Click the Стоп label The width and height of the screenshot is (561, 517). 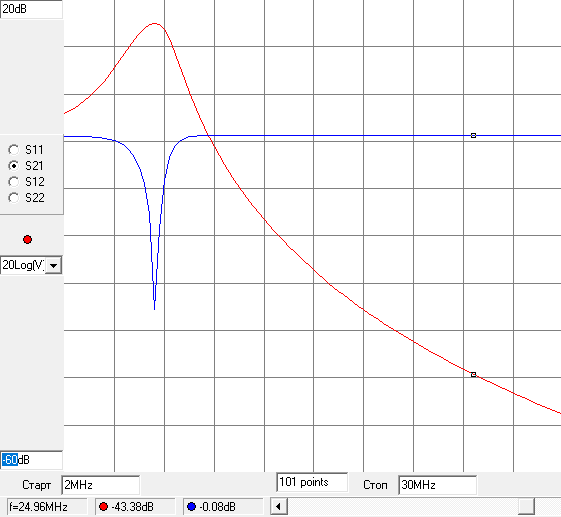[375, 485]
